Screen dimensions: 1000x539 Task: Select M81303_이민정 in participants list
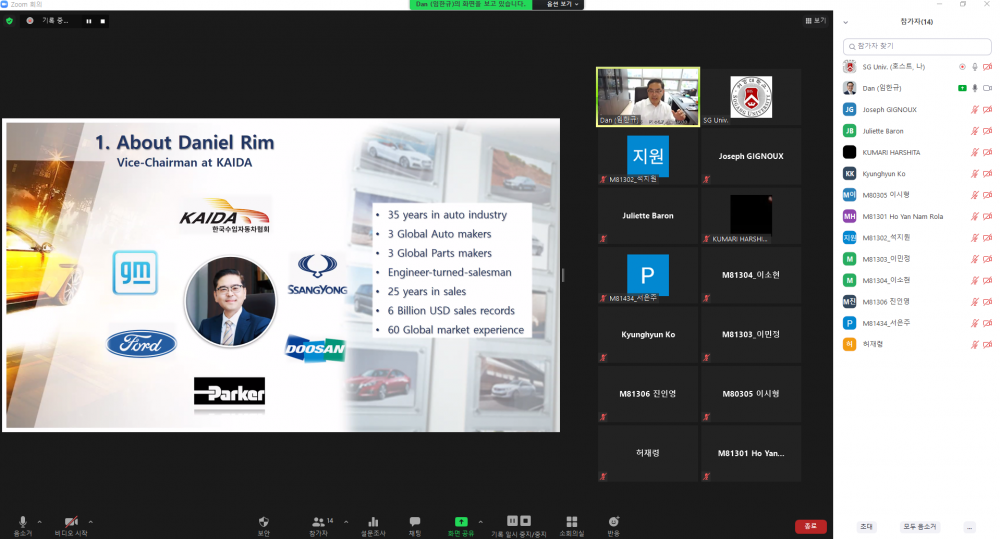pyautogui.click(x=917, y=259)
